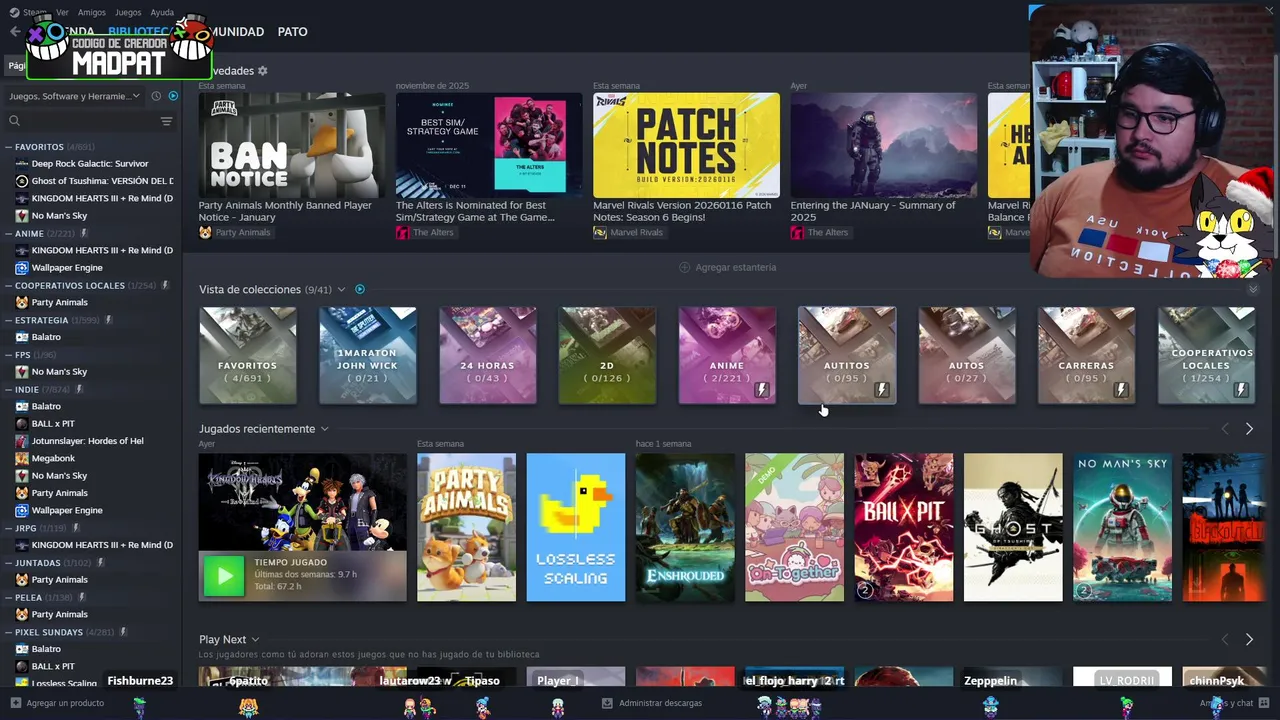Go to next page of Jugados recientemente

point(1249,429)
